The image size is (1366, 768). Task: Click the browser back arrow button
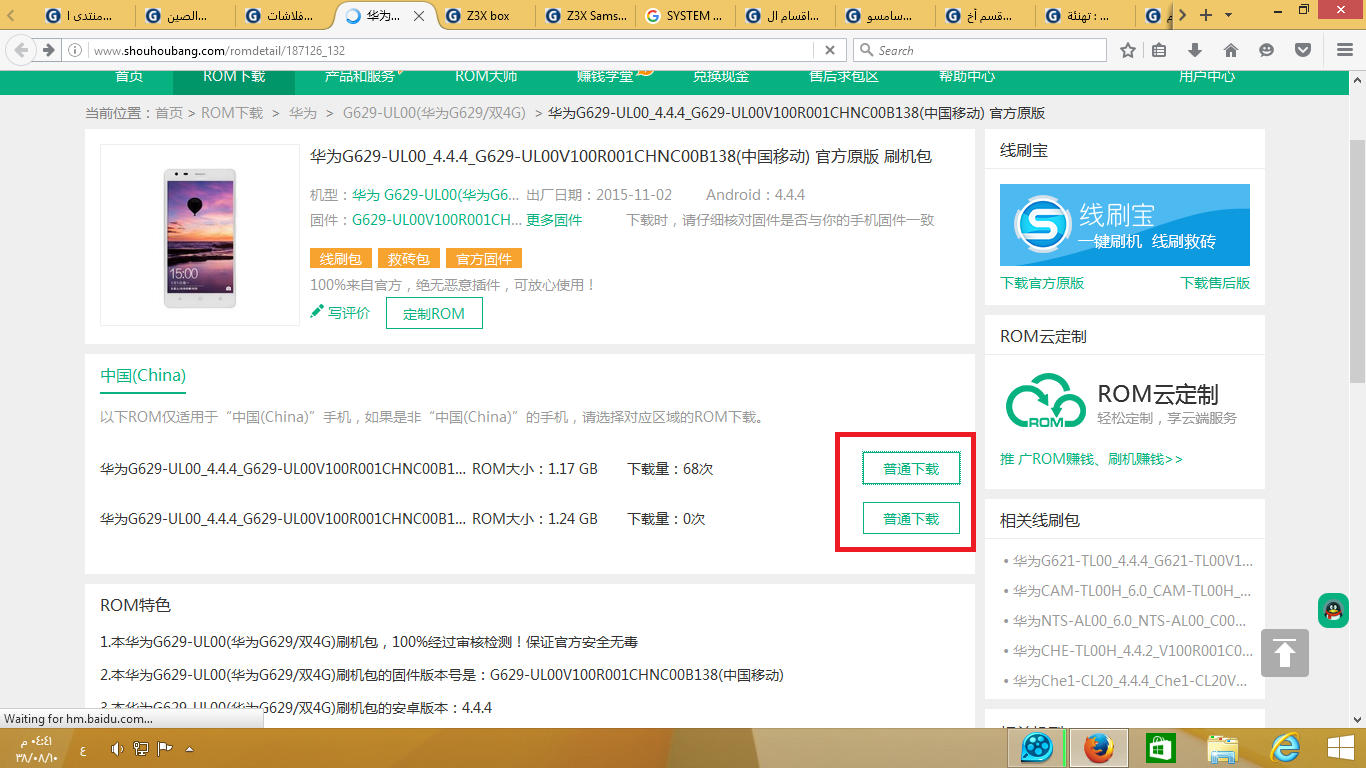[19, 50]
